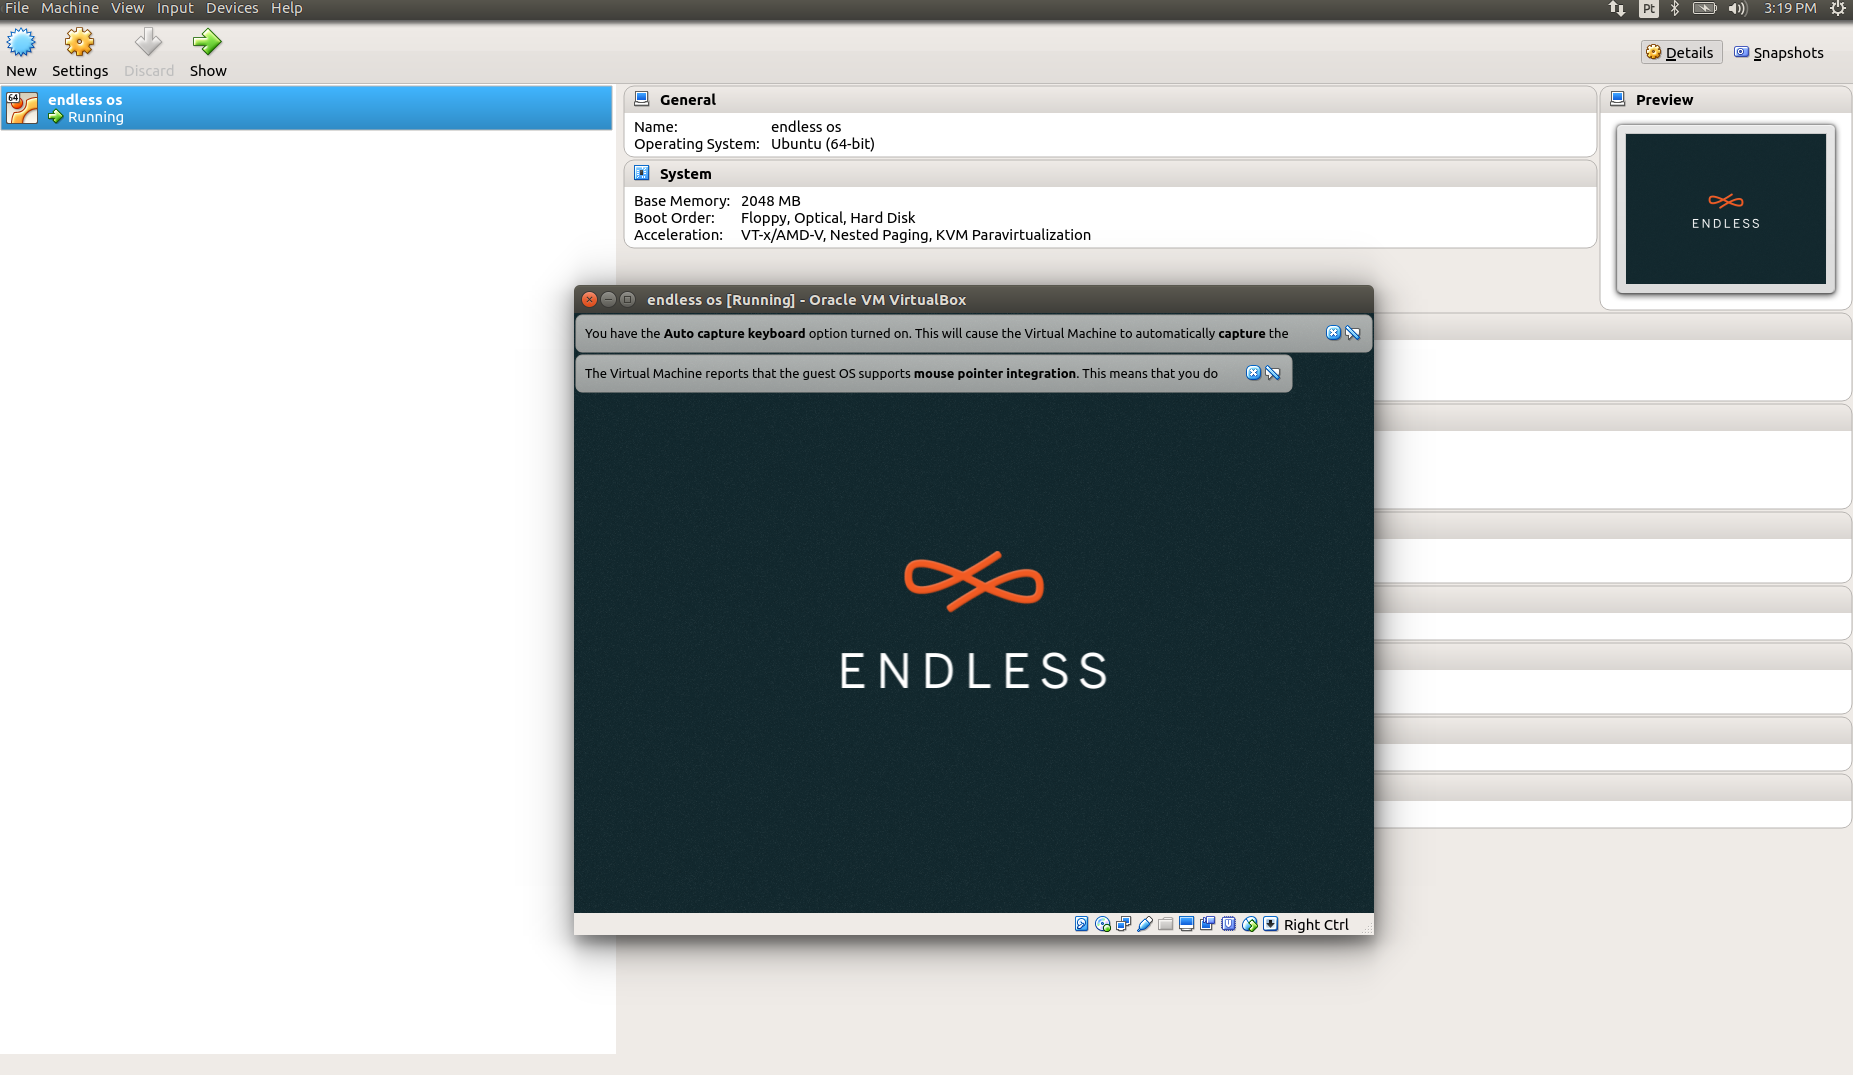
Task: Create a new virtual machine with New
Action: click(x=21, y=53)
